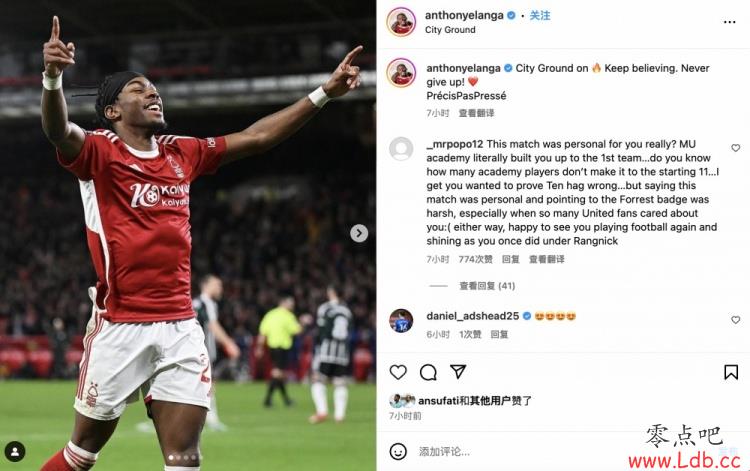
Task: Open anthonyelanga's profile avatar in the header
Action: click(x=401, y=22)
